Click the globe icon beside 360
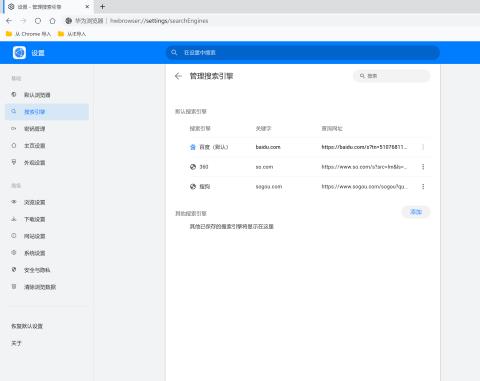The width and height of the screenshot is (480, 381). [x=193, y=167]
